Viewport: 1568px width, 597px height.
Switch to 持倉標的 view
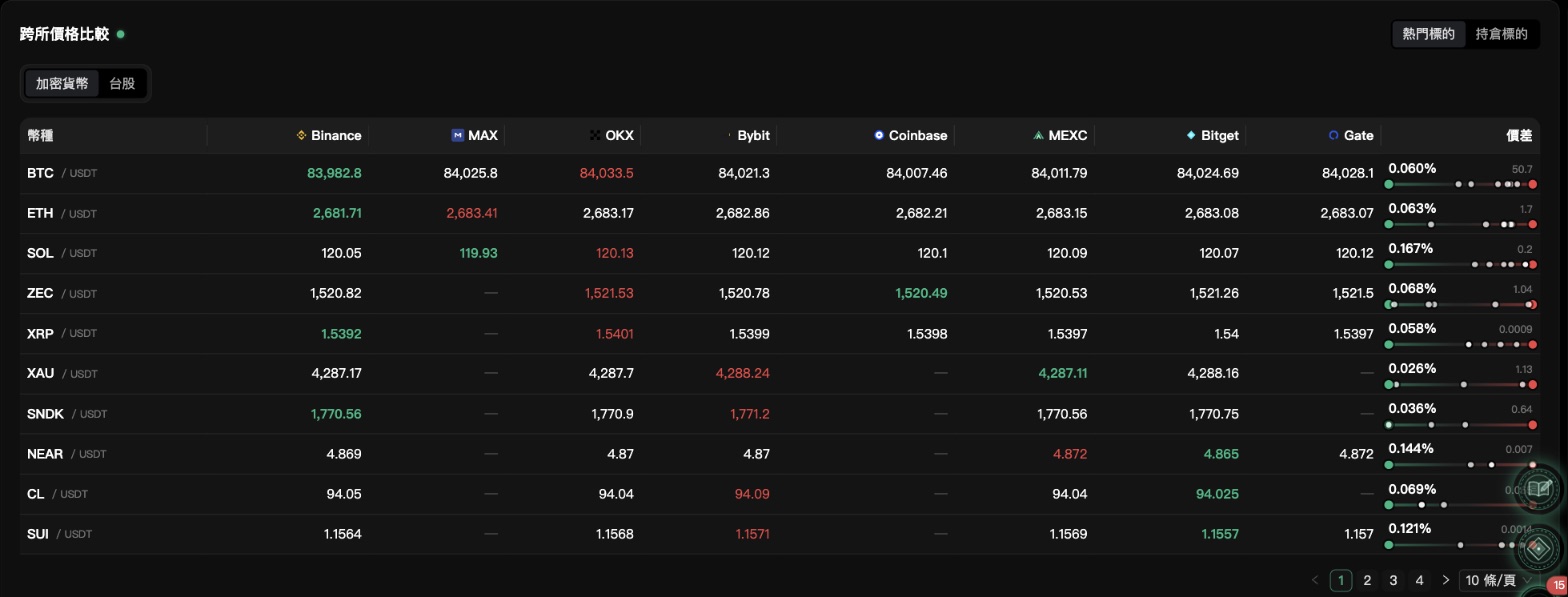(x=1502, y=34)
